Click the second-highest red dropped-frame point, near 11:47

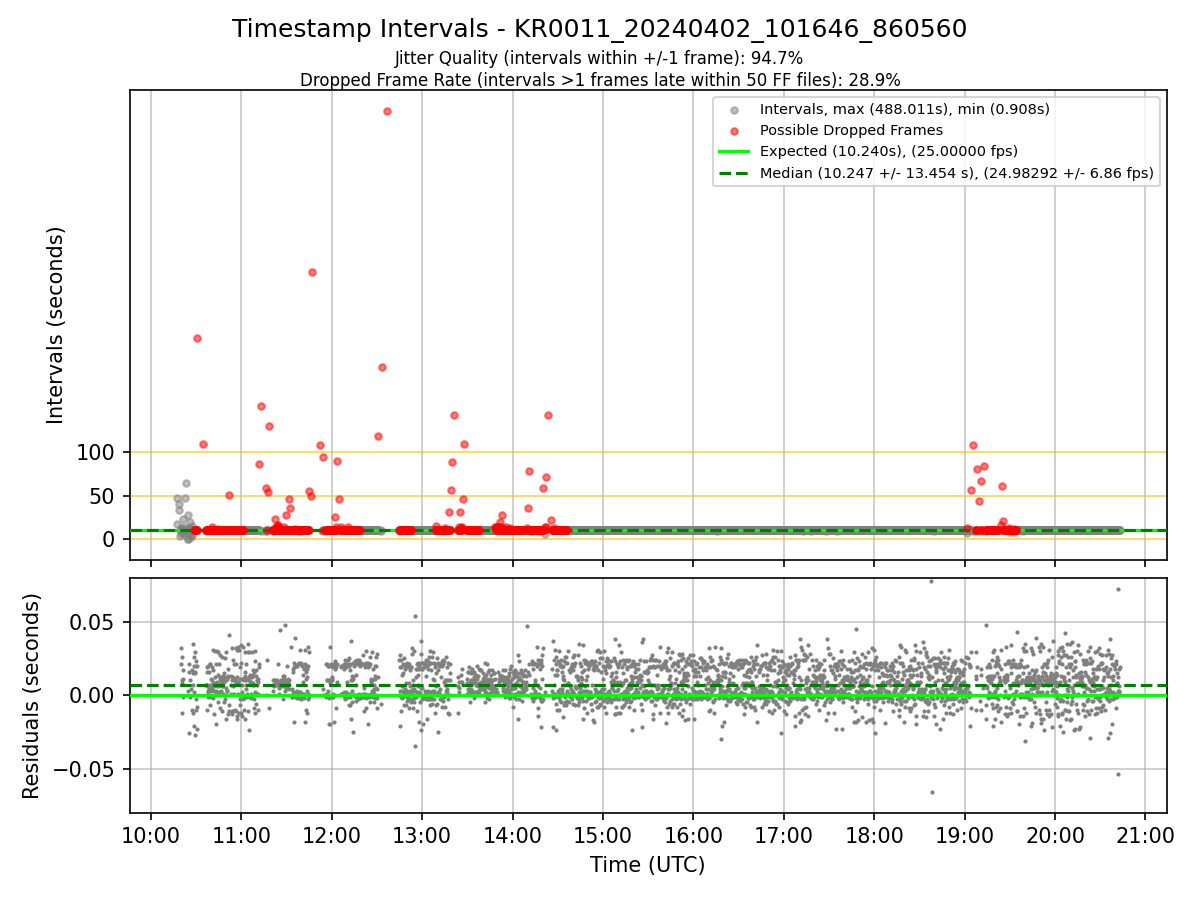tap(312, 272)
